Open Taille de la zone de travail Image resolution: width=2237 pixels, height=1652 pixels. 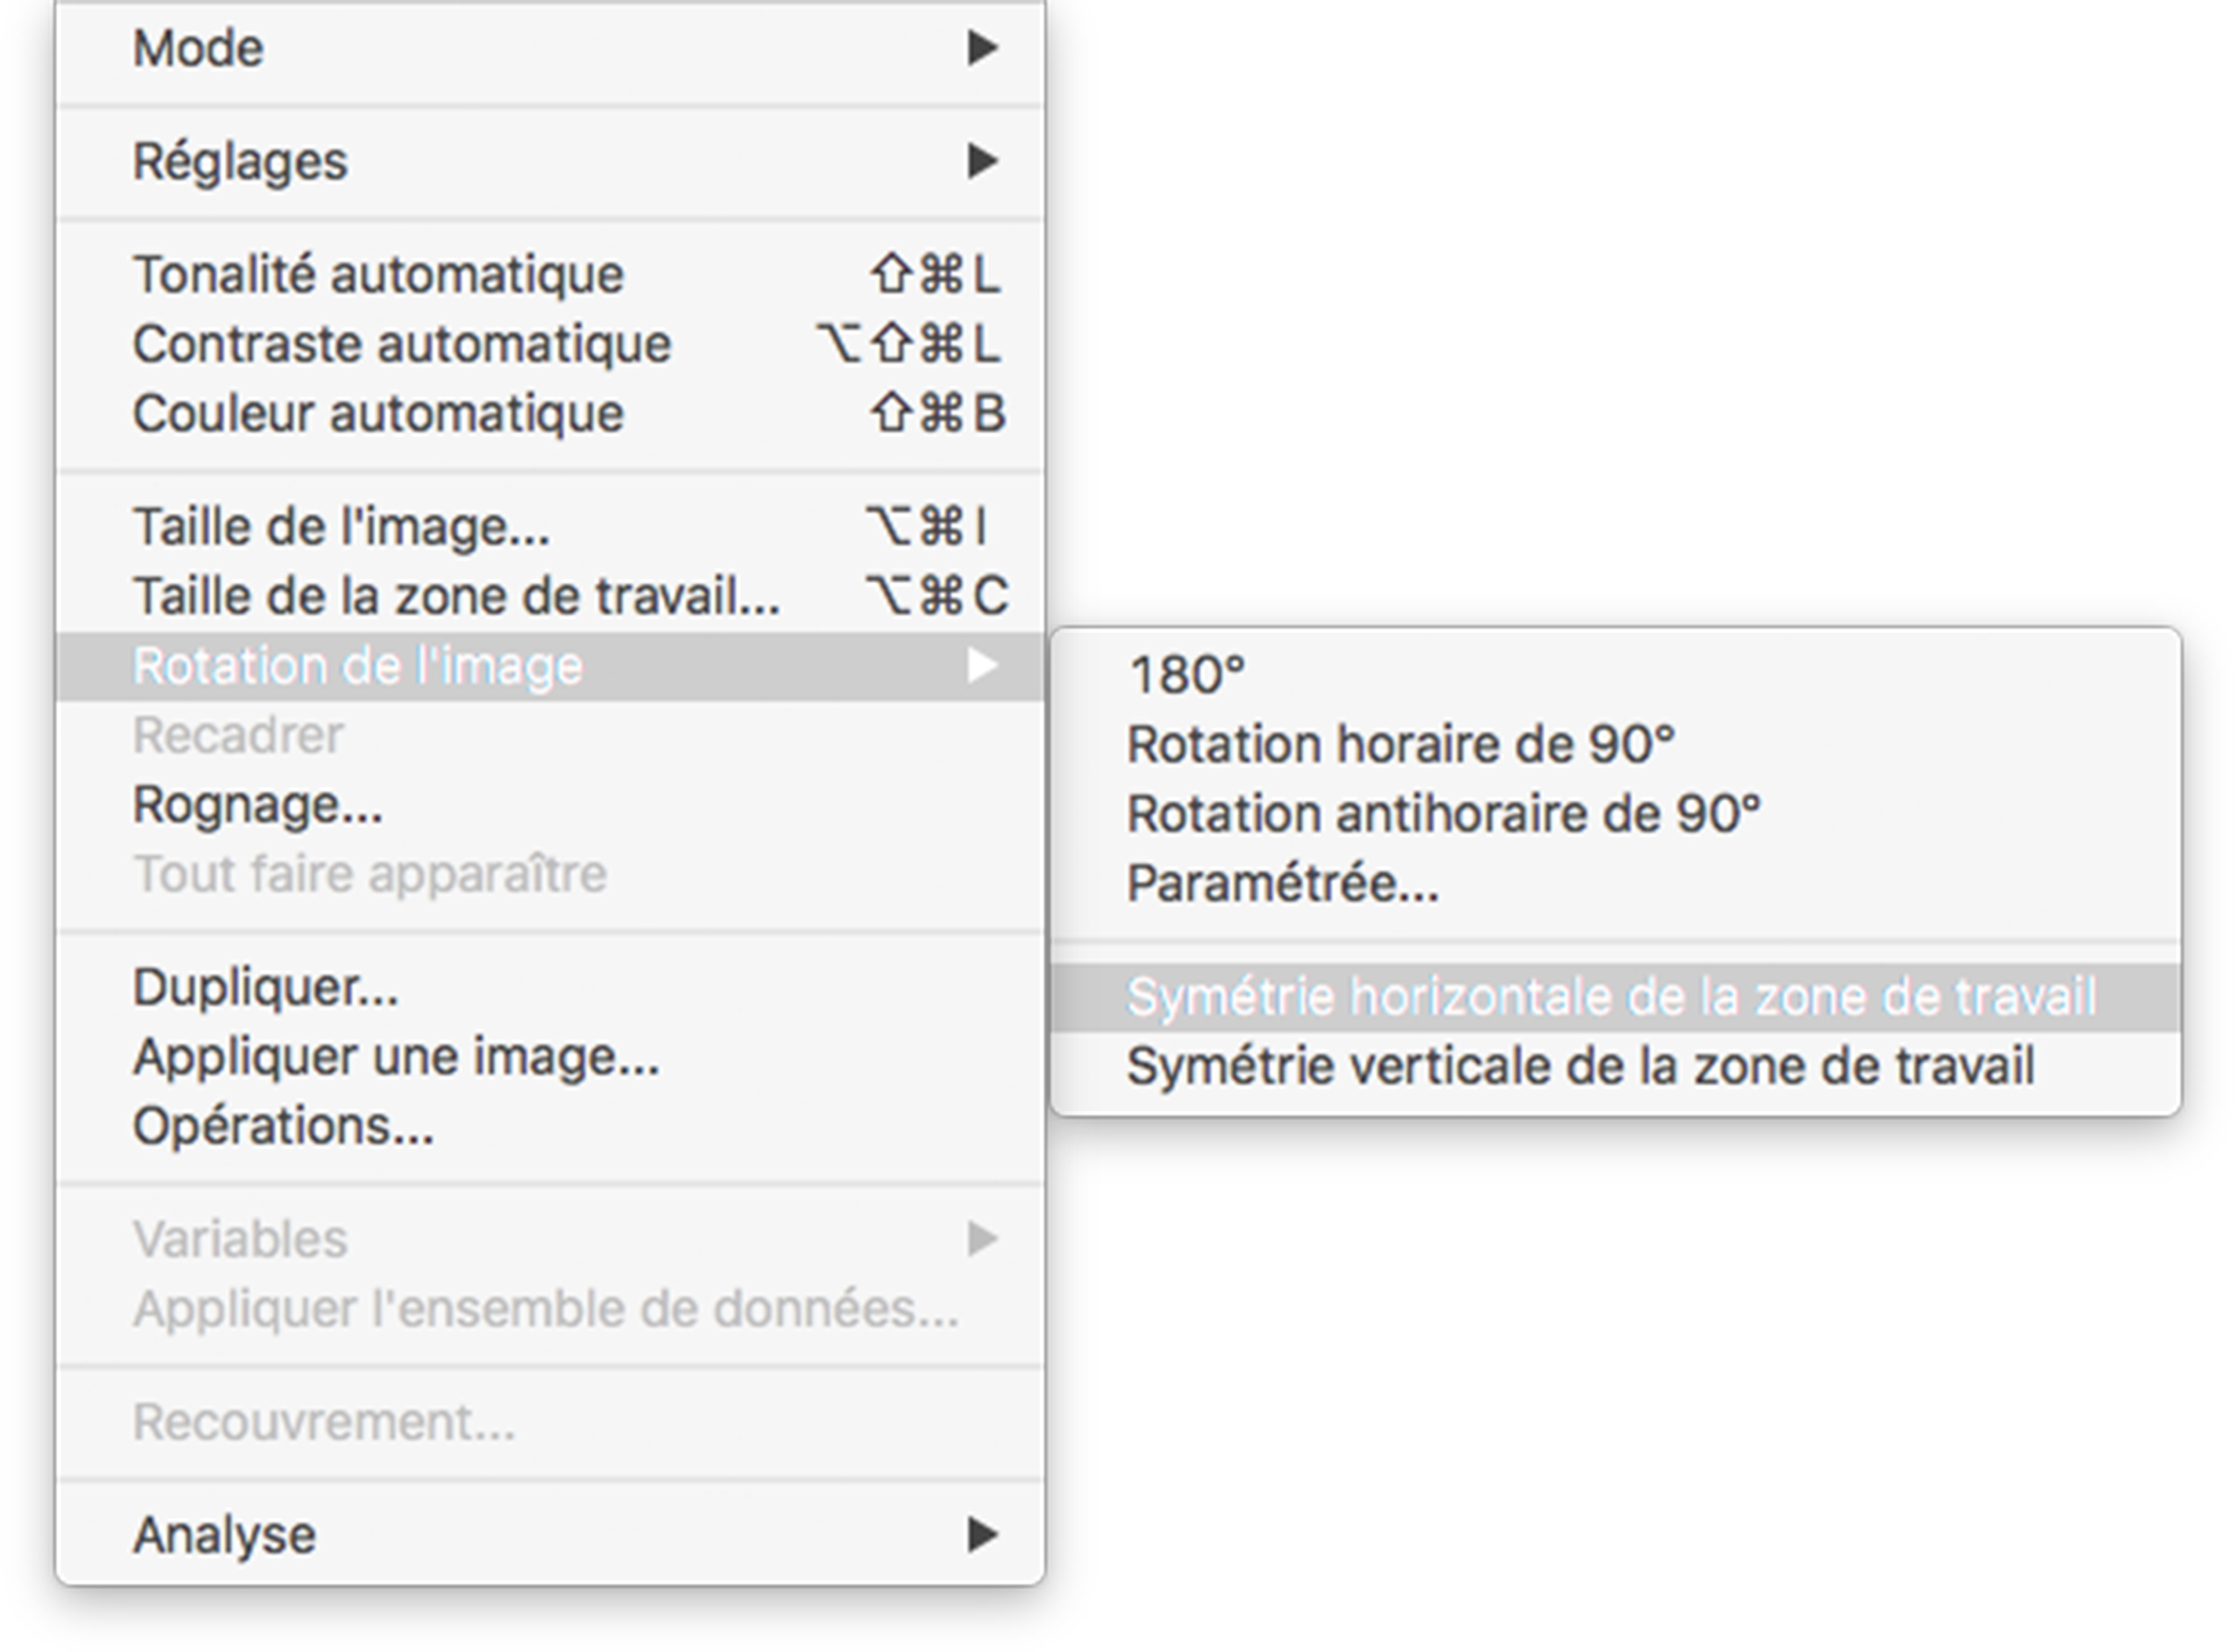click(x=456, y=596)
